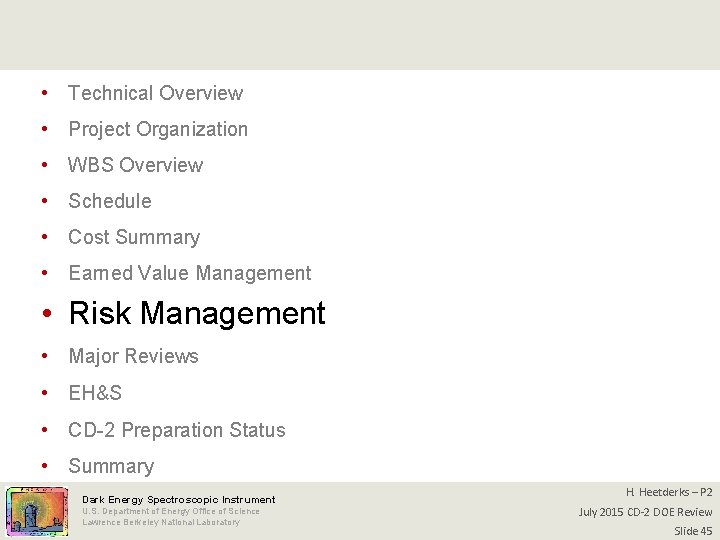Click the Slide 45 number label
Screen dimensions: 720x540
tap(693, 531)
